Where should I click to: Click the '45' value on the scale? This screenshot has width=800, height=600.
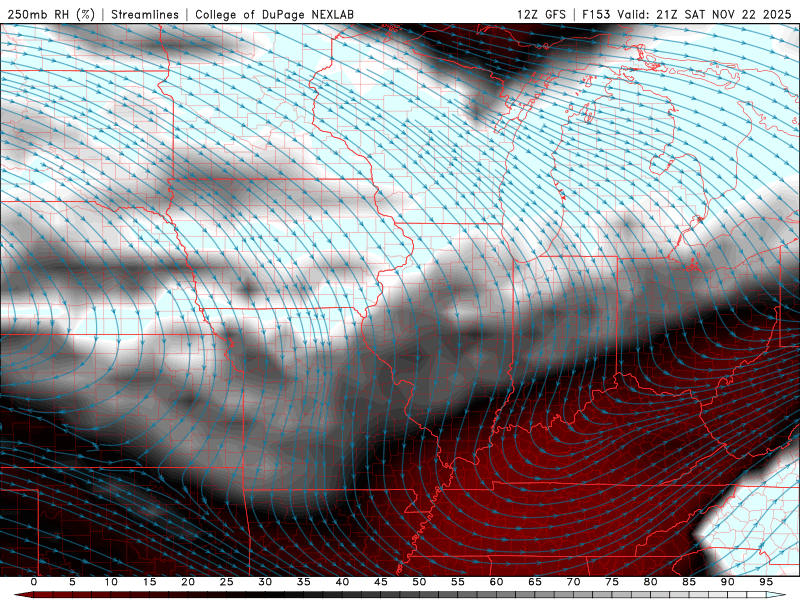click(380, 582)
